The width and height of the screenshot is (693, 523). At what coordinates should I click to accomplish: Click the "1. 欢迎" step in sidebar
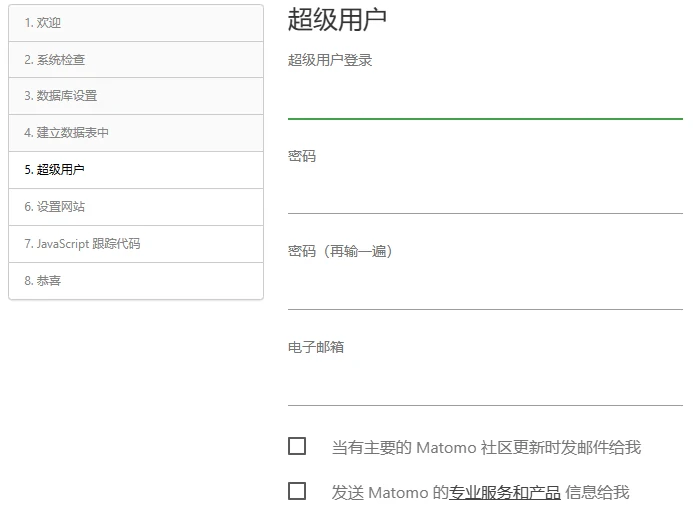click(x=43, y=23)
